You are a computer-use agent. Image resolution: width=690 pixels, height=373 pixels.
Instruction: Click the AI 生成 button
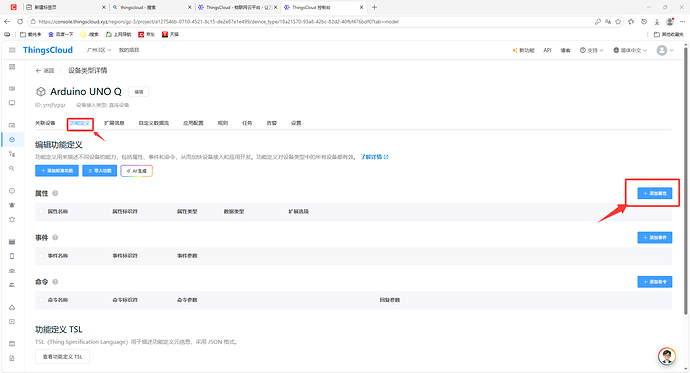(x=136, y=171)
